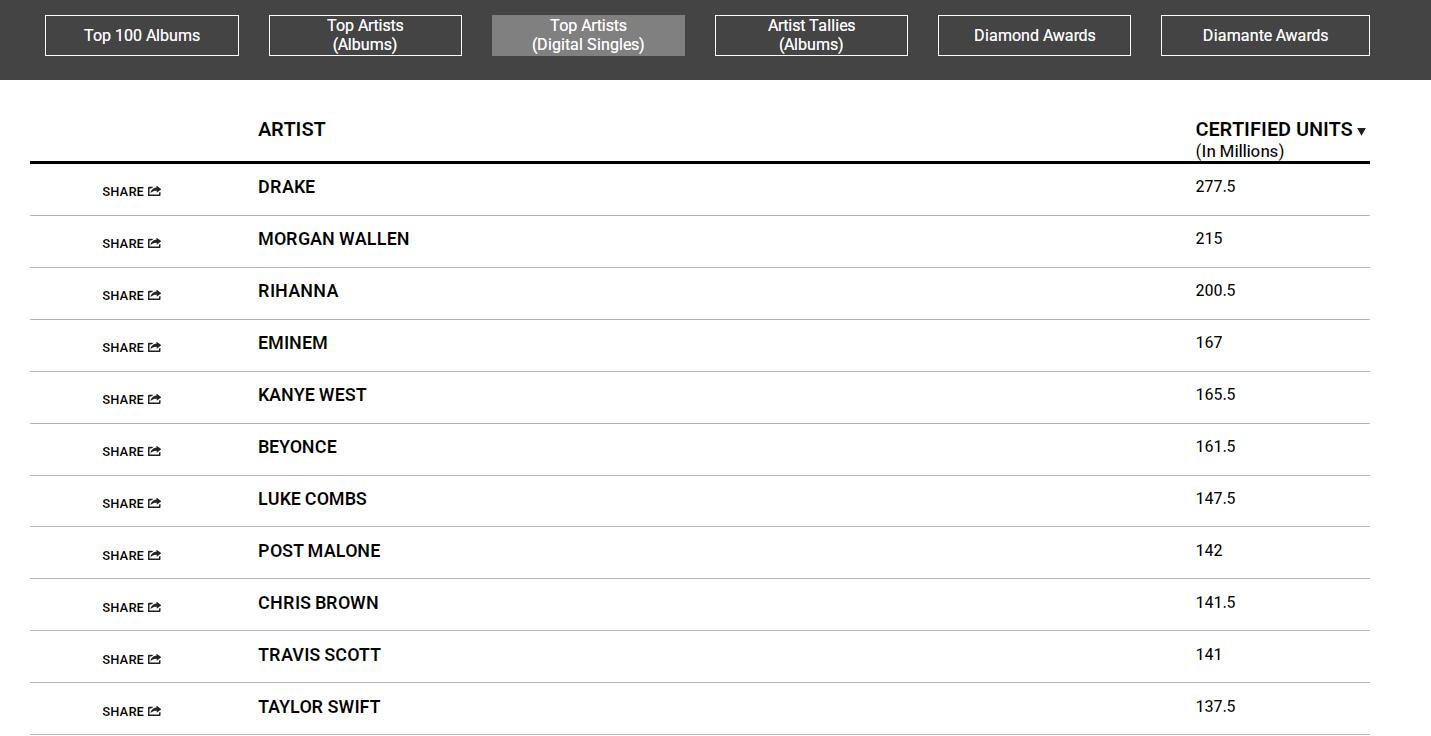Open the Diamante Awards tab

[x=1265, y=35]
